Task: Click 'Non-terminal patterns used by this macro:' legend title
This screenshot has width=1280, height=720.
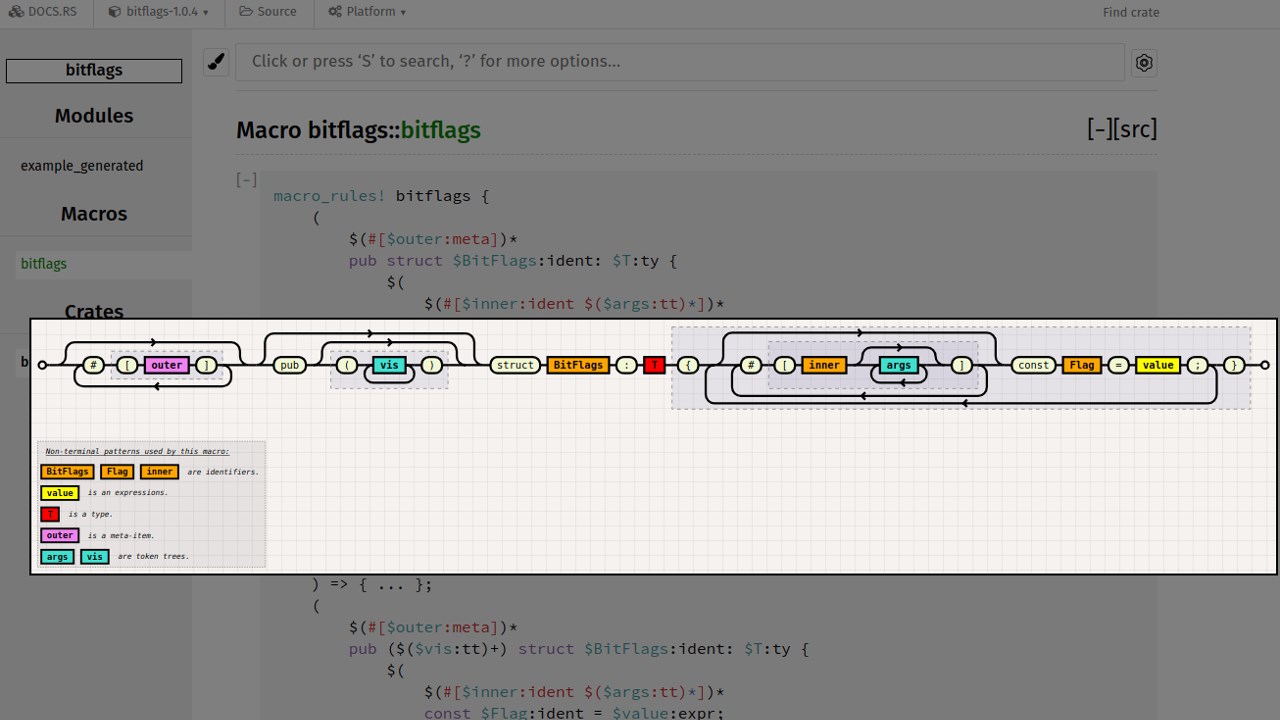Action: point(138,452)
